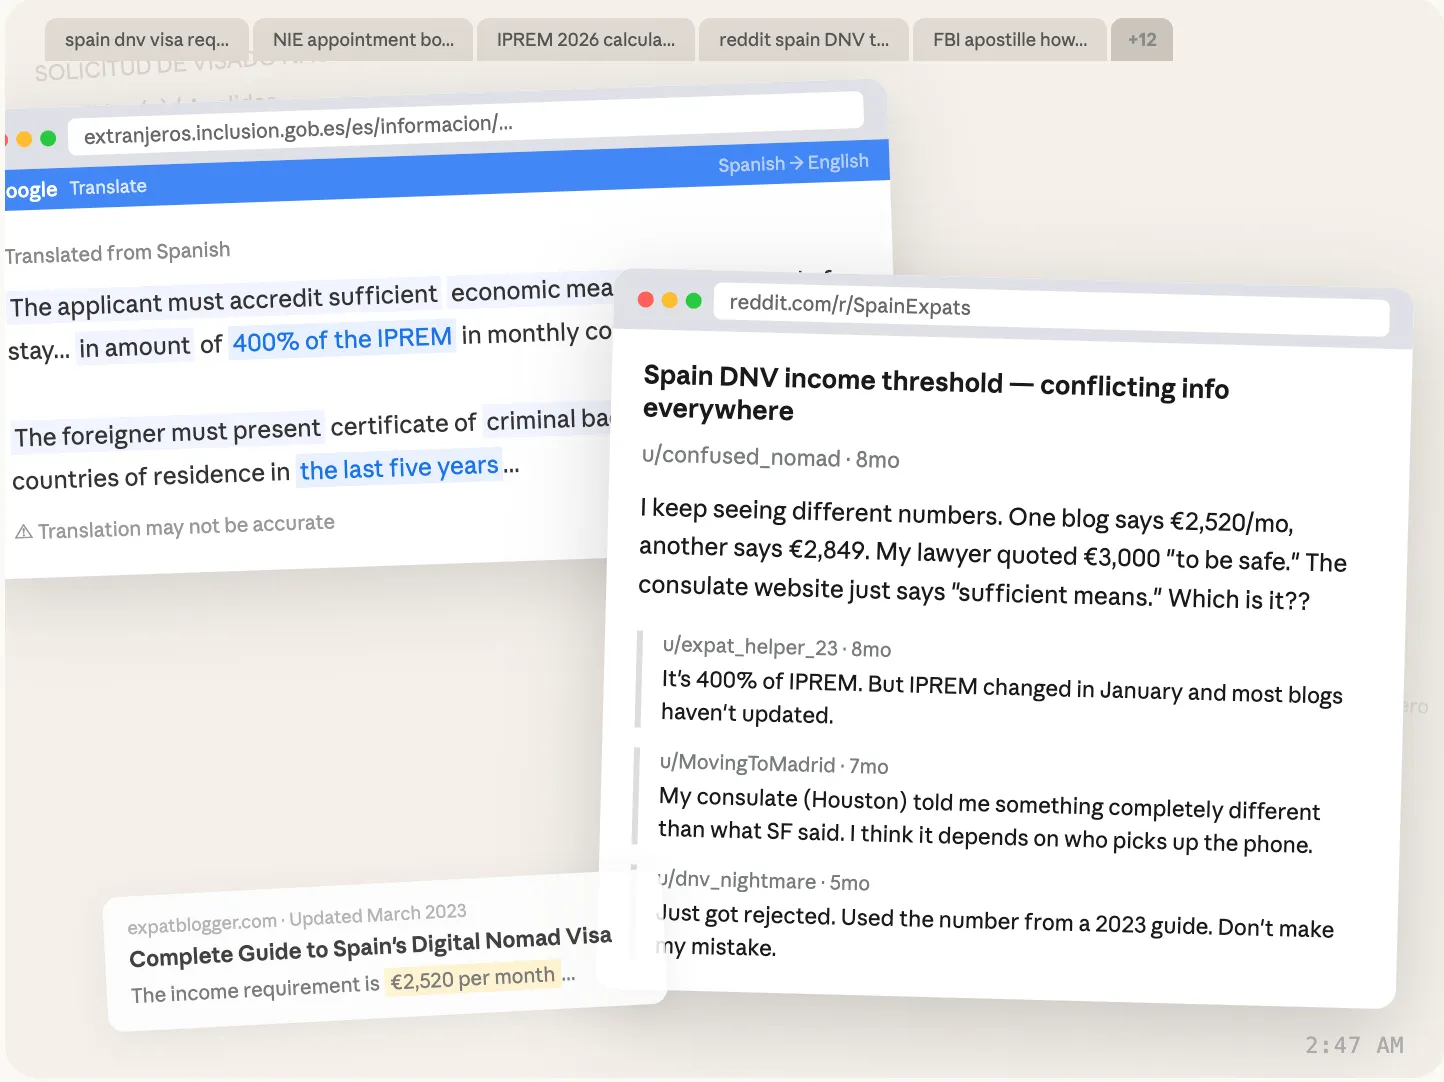
Task: Open the 'NIE appointment bo...' tab
Action: pyautogui.click(x=362, y=39)
